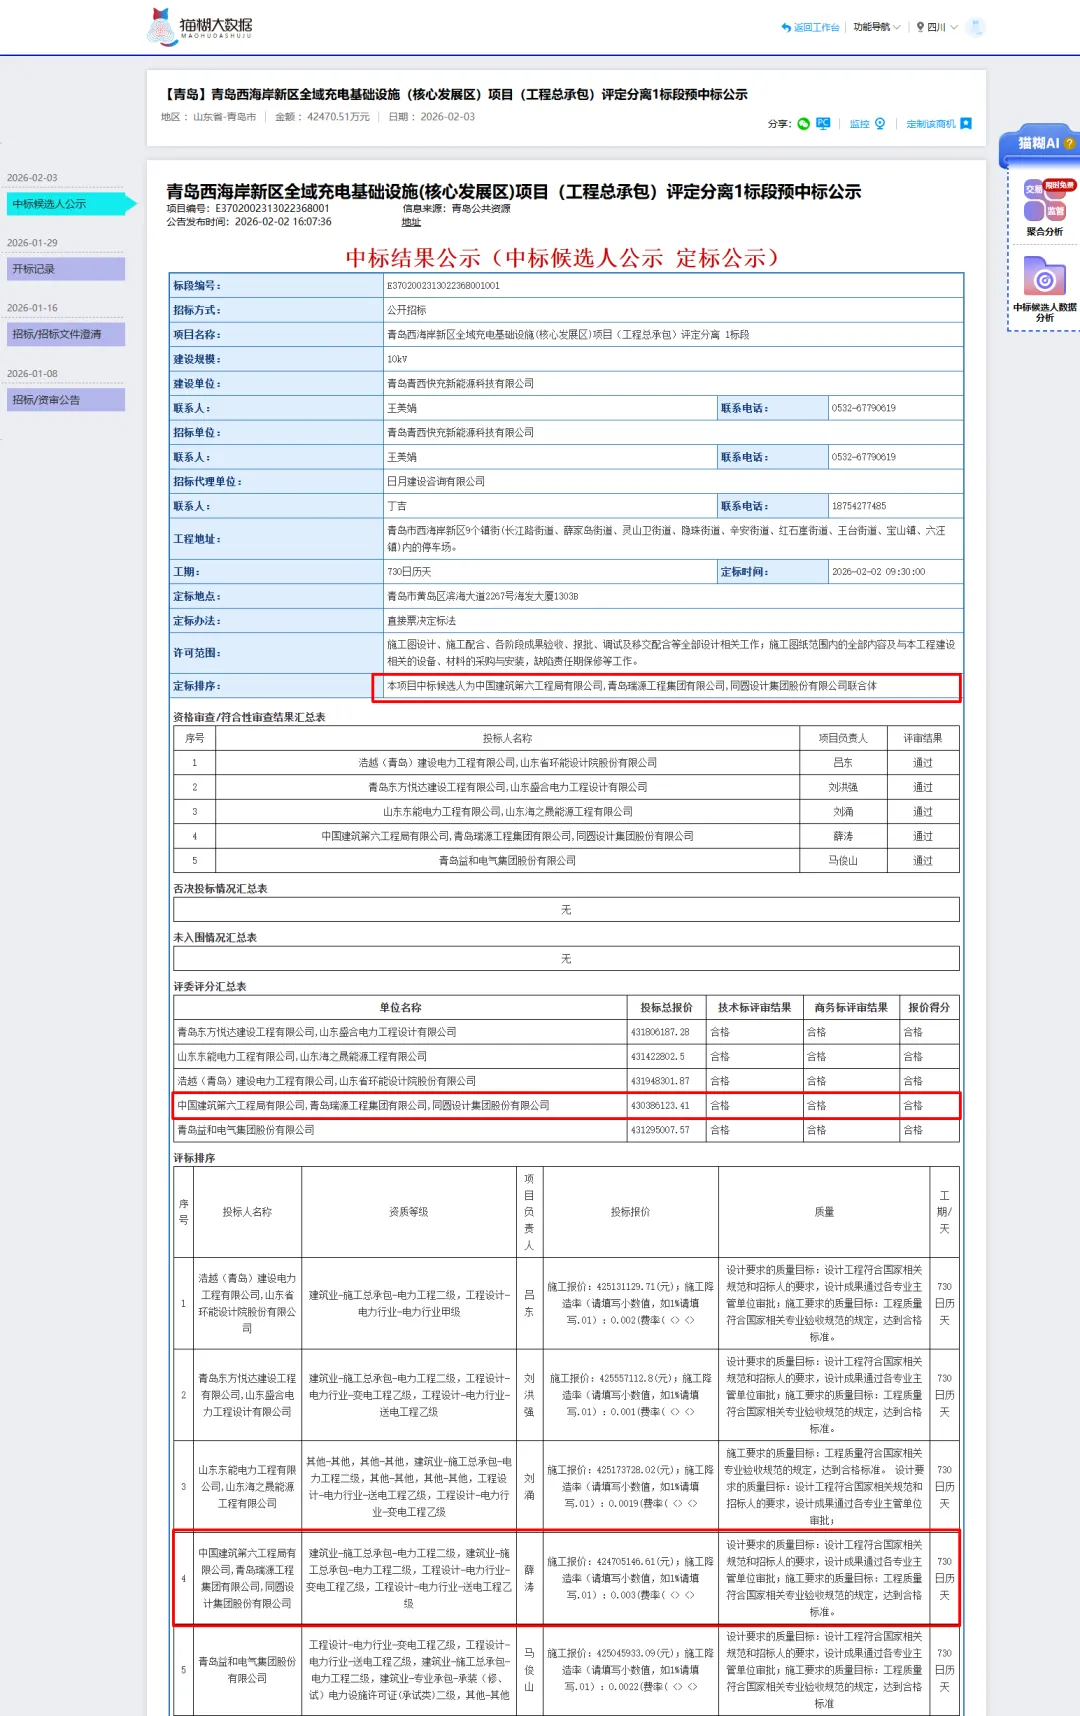Click the 技术标评审结果 column header
Image resolution: width=1080 pixels, height=1716 pixels.
point(754,1008)
